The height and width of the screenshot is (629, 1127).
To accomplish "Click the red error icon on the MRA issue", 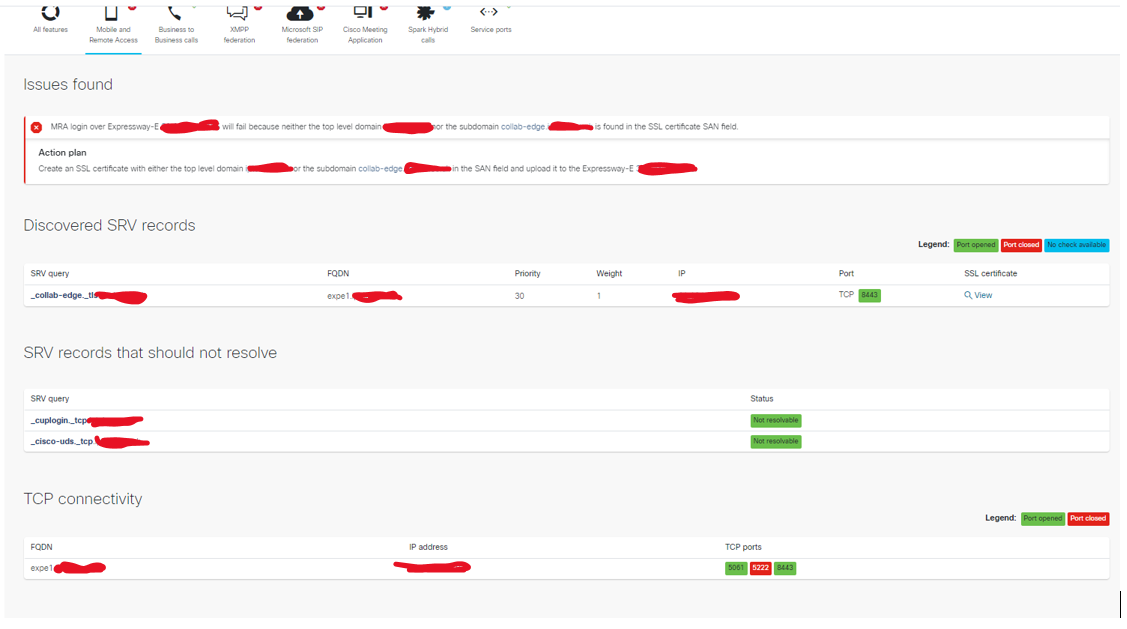I will [x=35, y=126].
